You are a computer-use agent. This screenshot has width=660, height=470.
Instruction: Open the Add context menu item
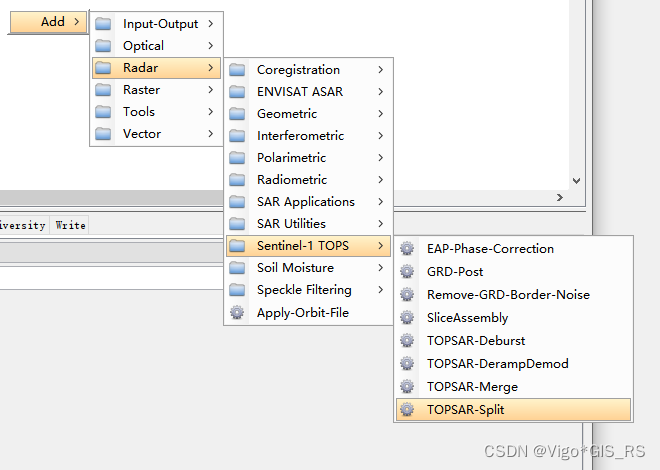48,22
